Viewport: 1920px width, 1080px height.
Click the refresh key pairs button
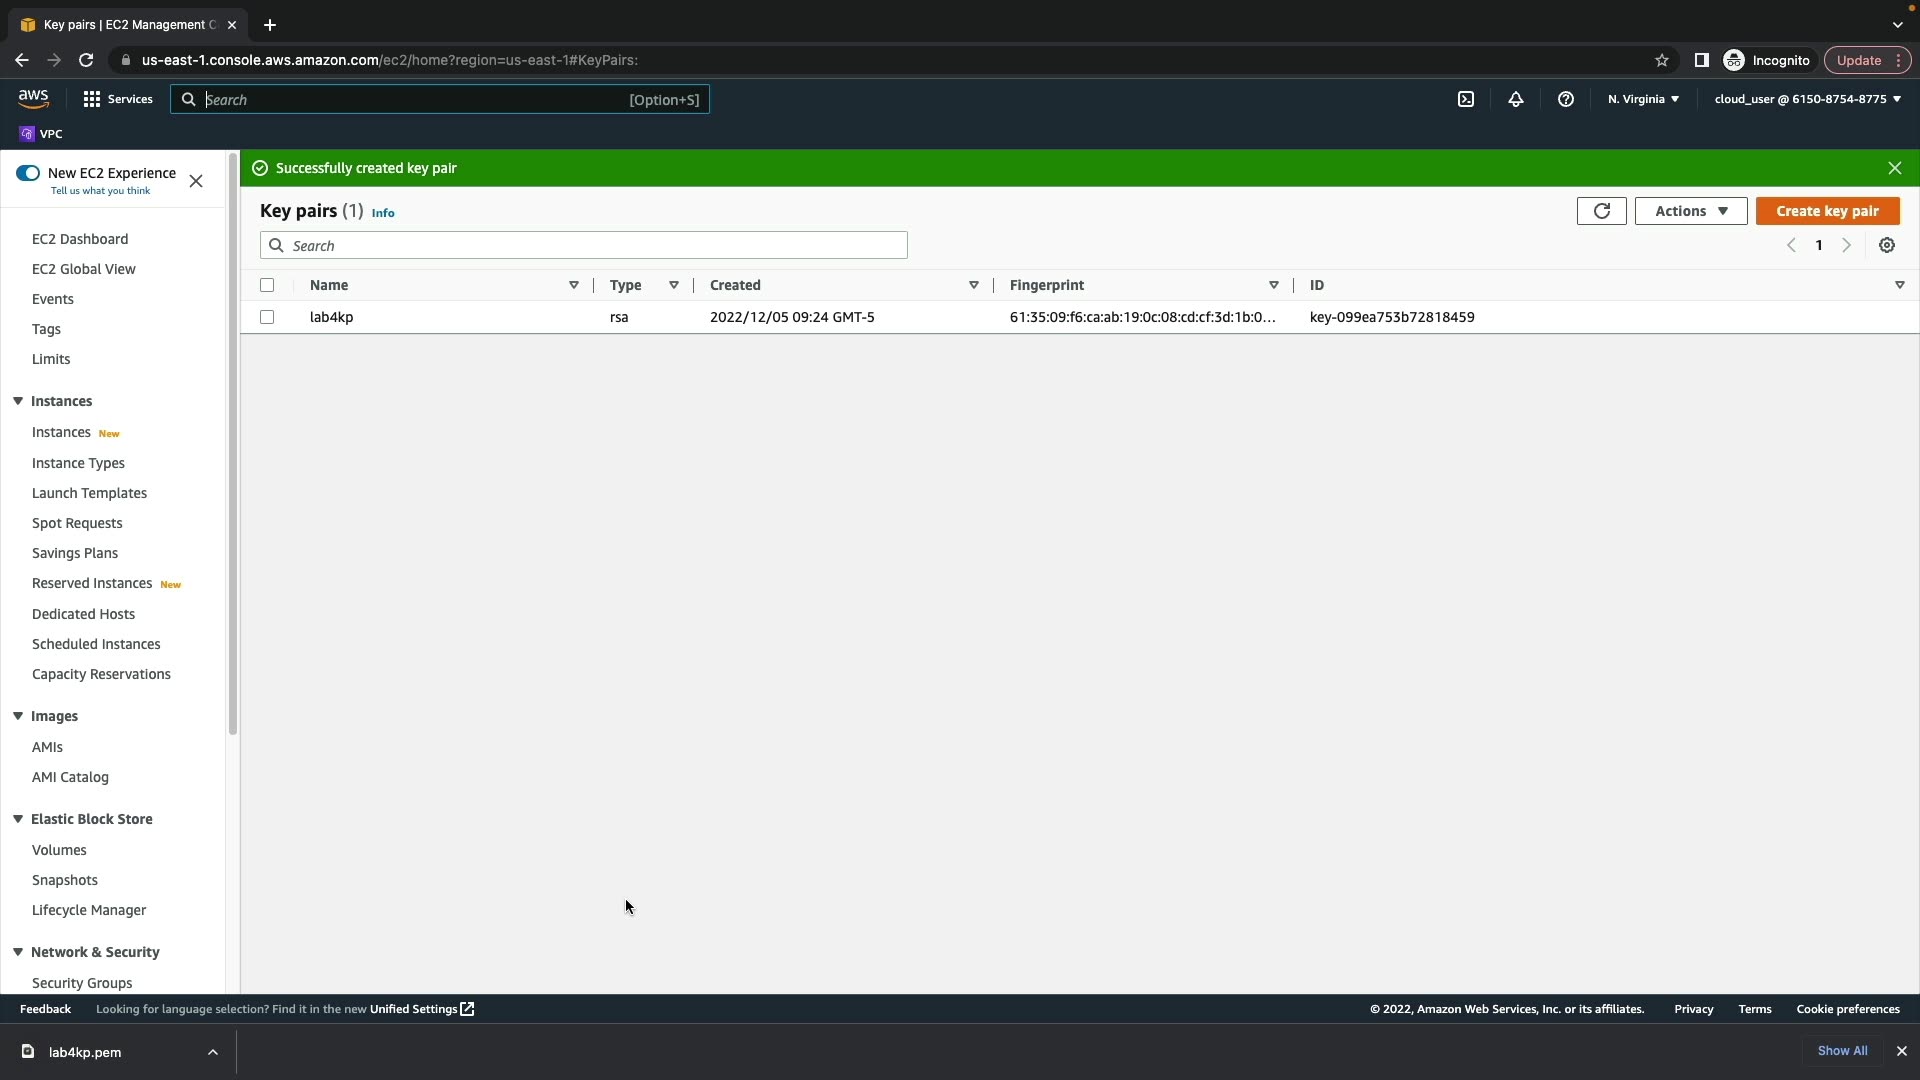tap(1602, 211)
